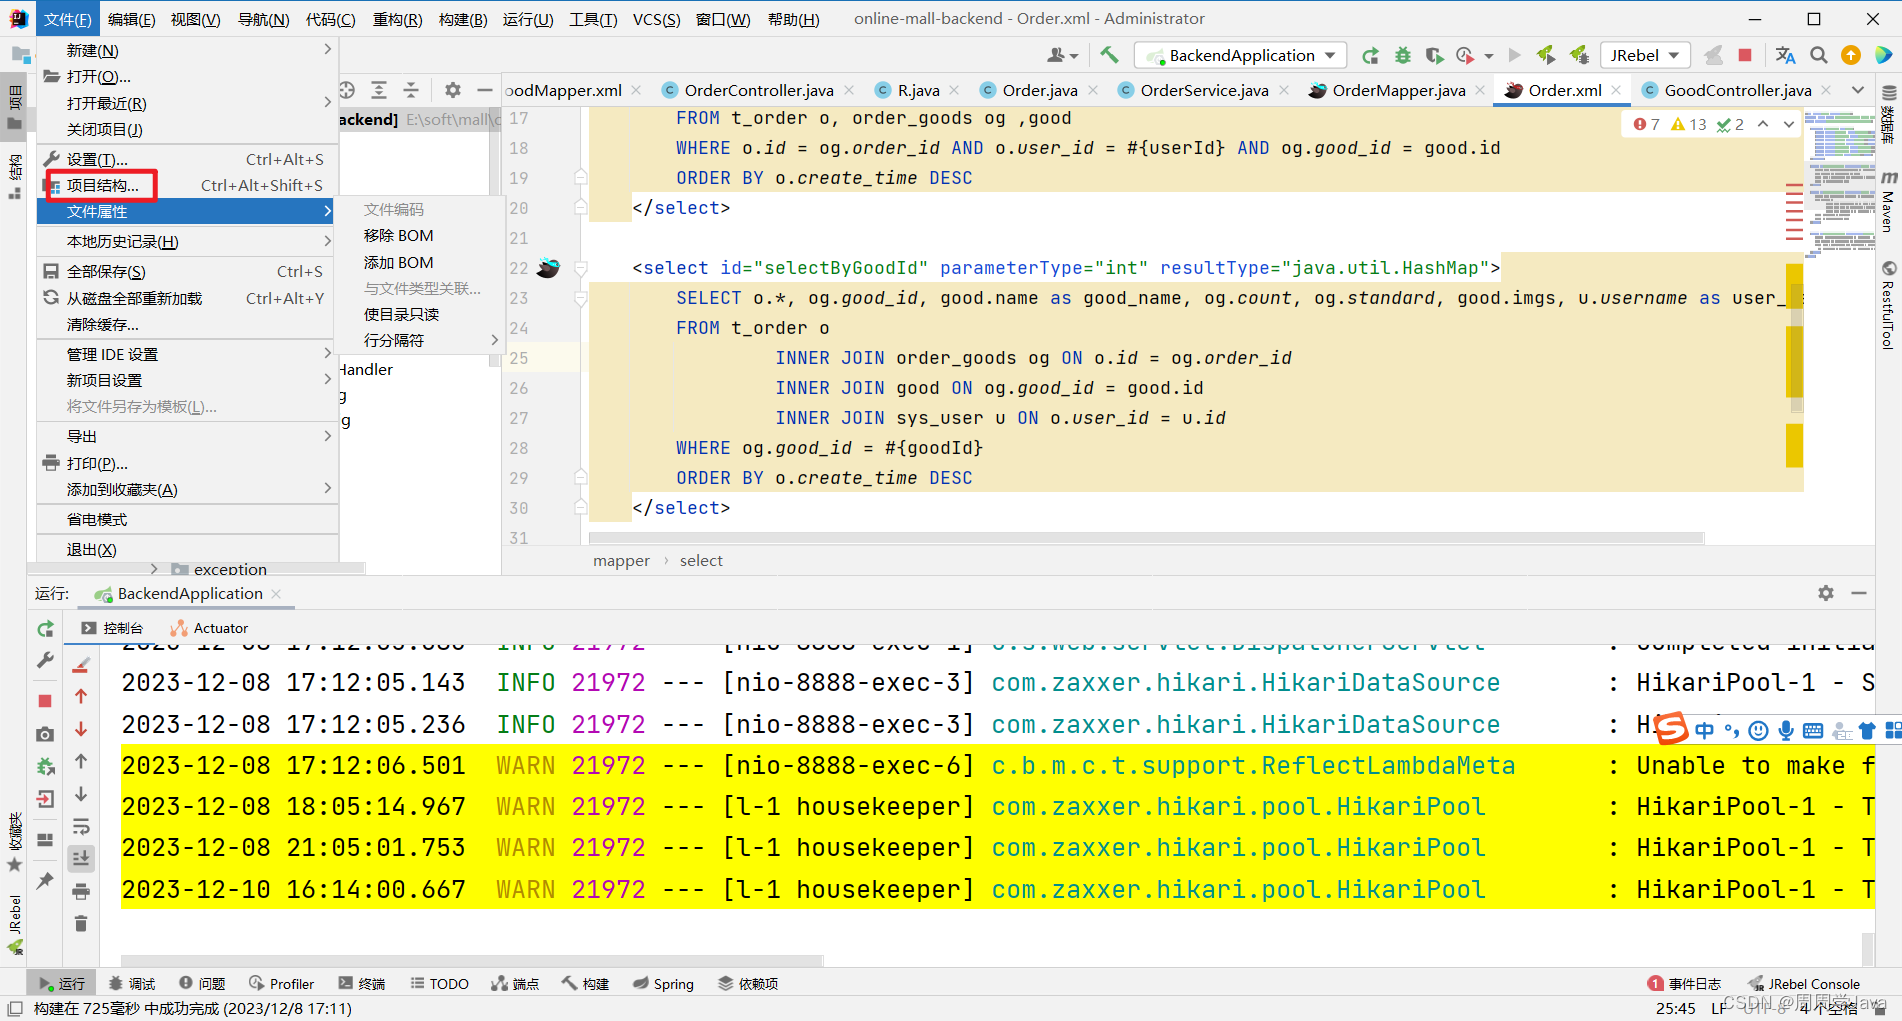Toggle tool window bars icon at bottom-left corner
1902x1021 pixels.
point(14,1009)
